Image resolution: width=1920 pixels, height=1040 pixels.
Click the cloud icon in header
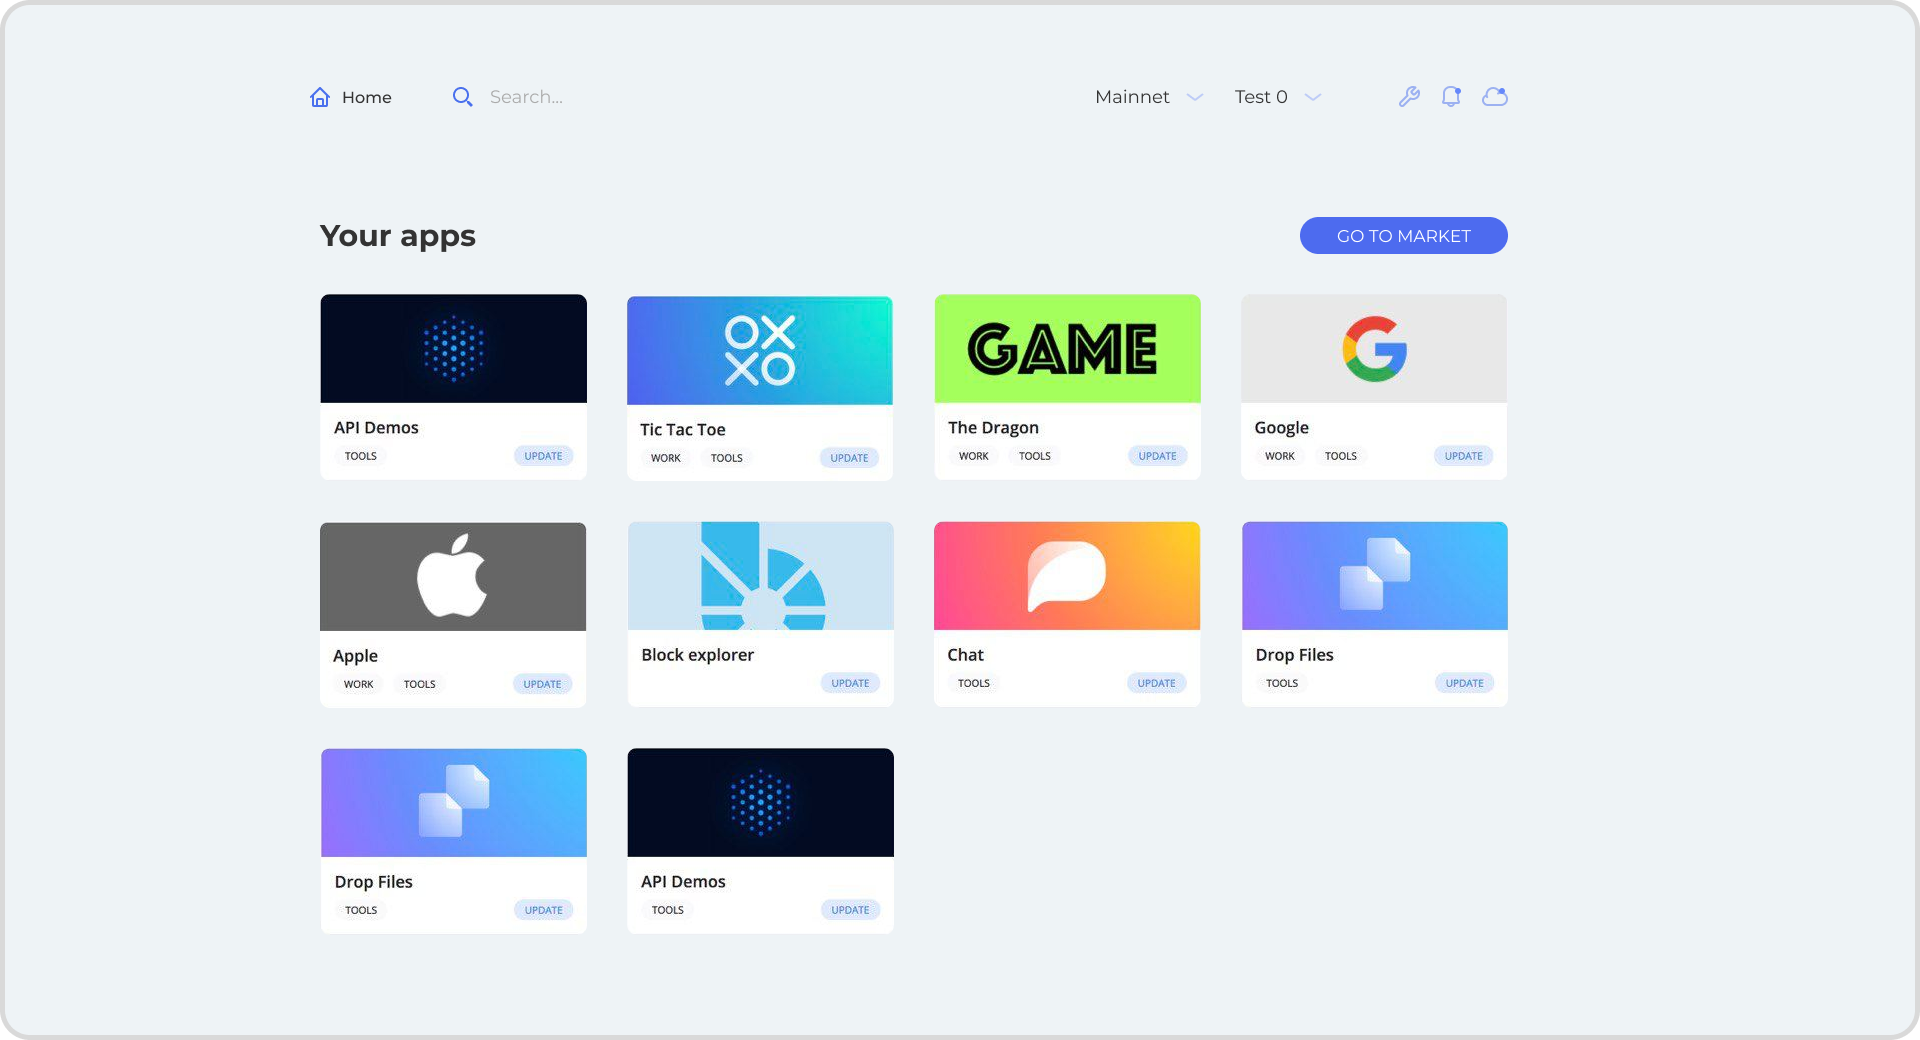[1495, 97]
